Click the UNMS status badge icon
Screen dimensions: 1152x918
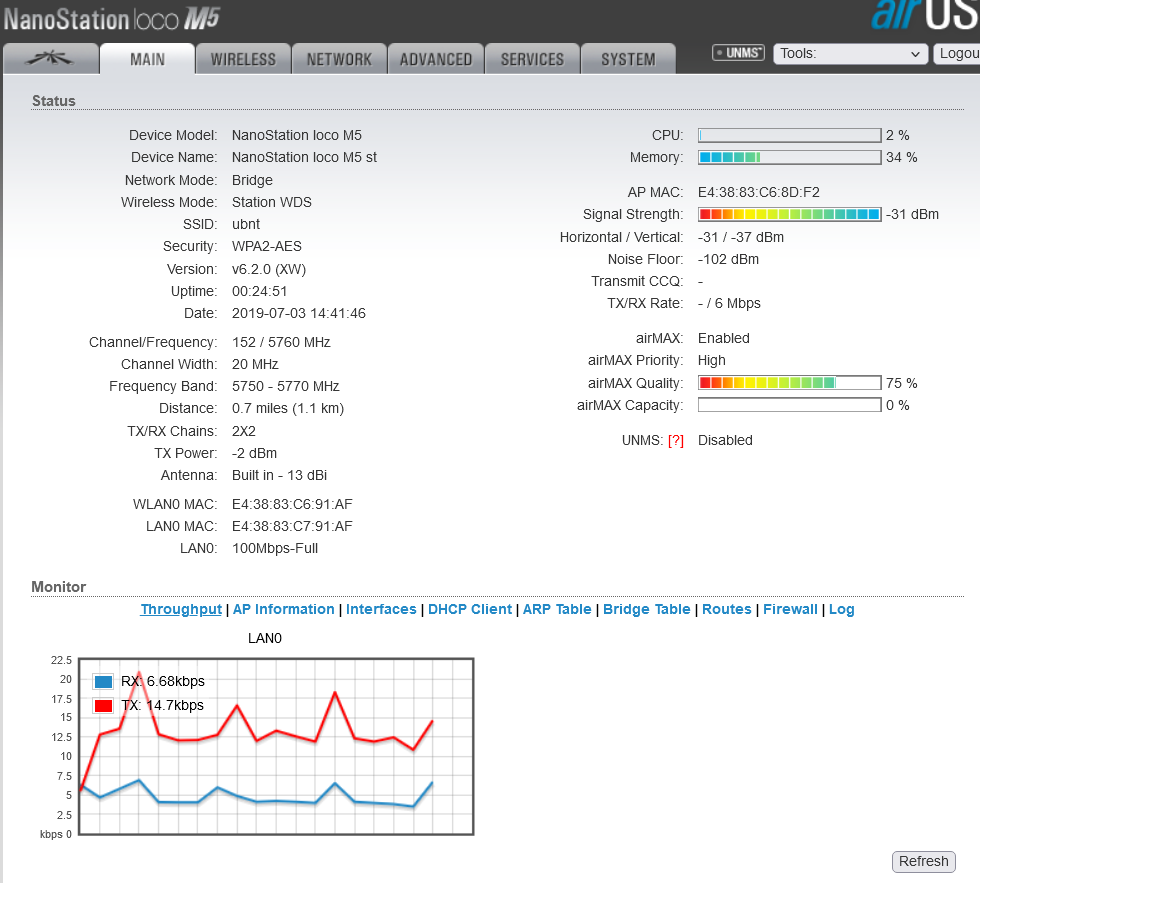738,53
